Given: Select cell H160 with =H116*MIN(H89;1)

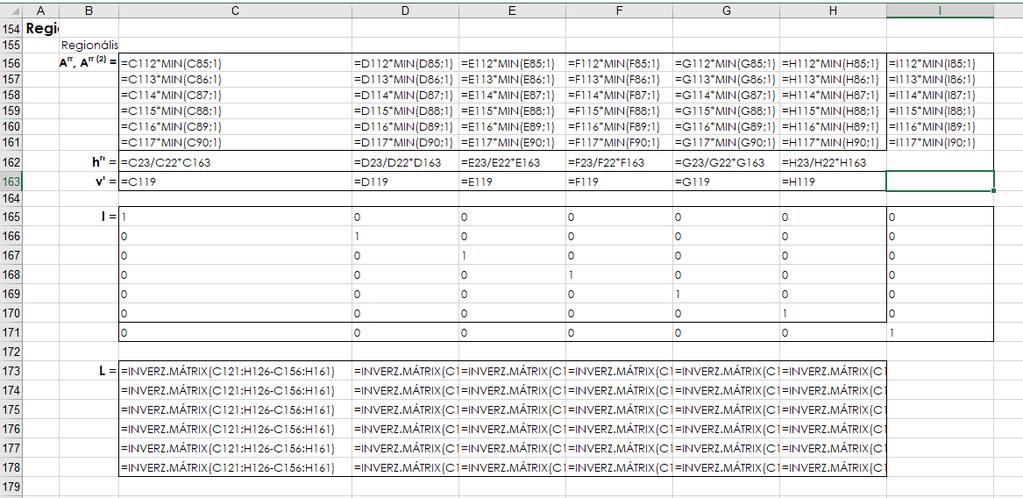Looking at the screenshot, I should [832, 126].
